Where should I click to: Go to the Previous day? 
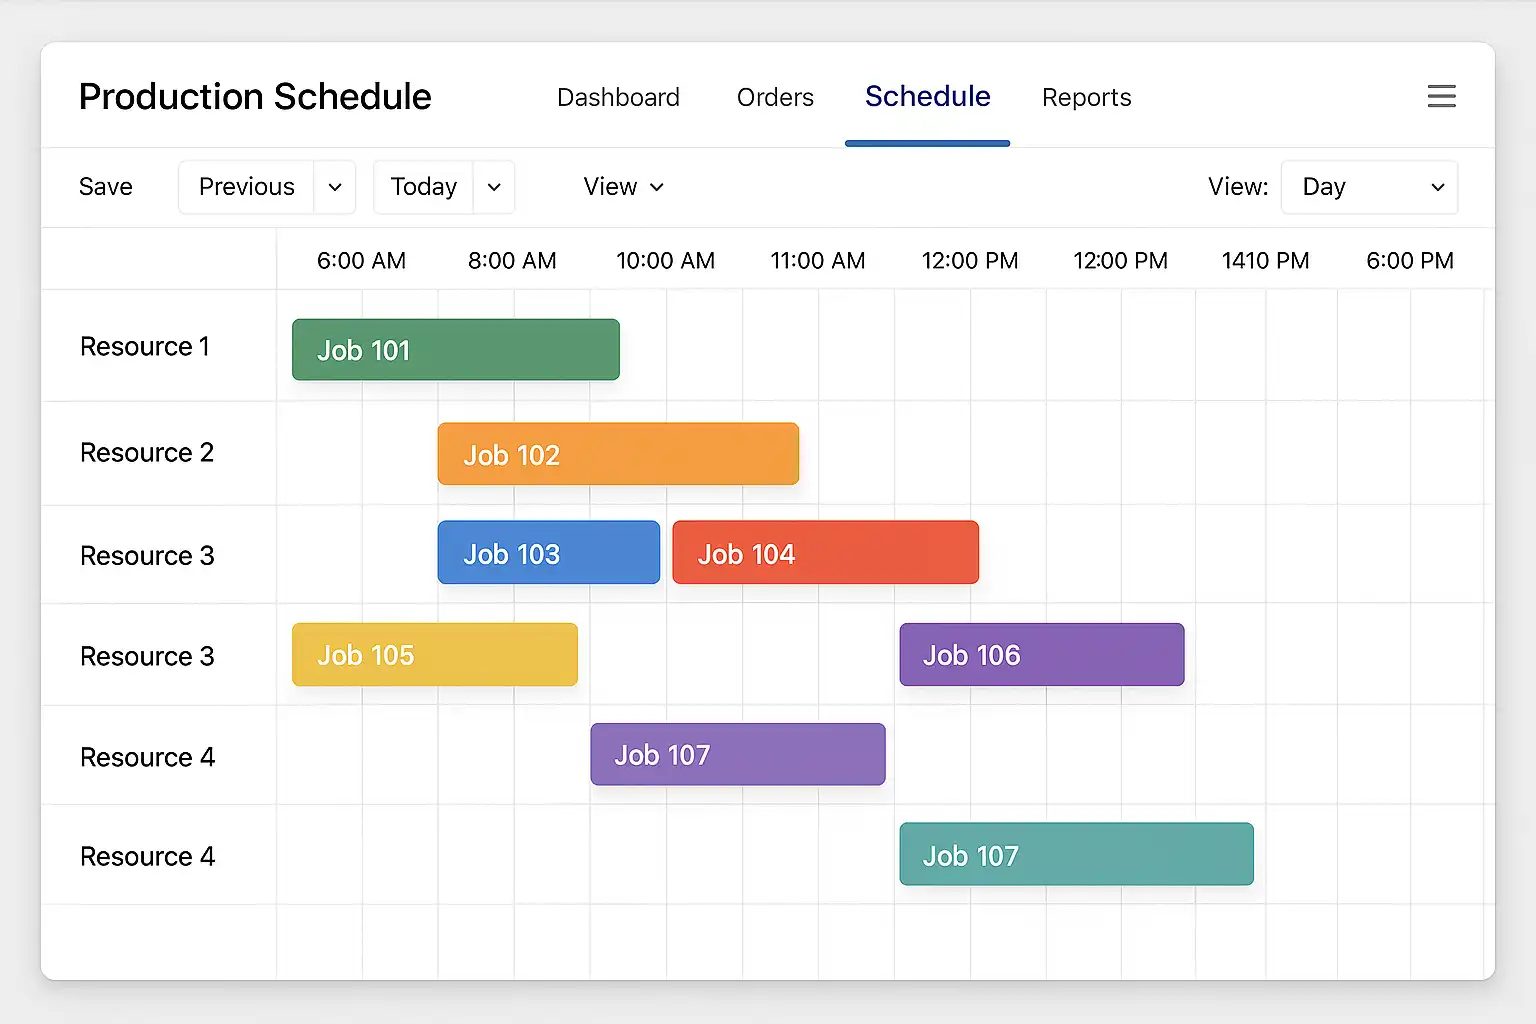pos(246,187)
